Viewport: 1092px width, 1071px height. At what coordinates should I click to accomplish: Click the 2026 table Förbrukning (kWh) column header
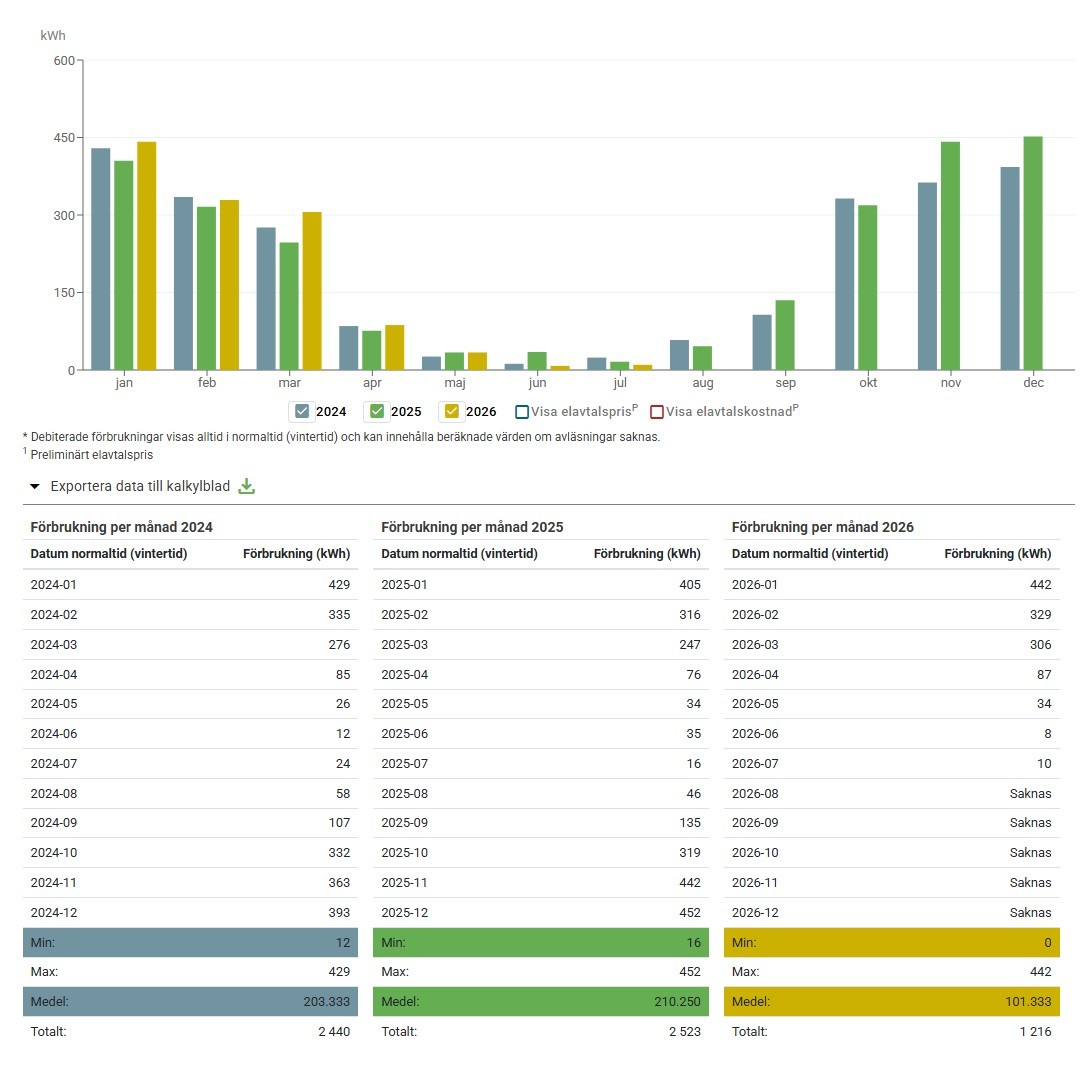(x=998, y=554)
